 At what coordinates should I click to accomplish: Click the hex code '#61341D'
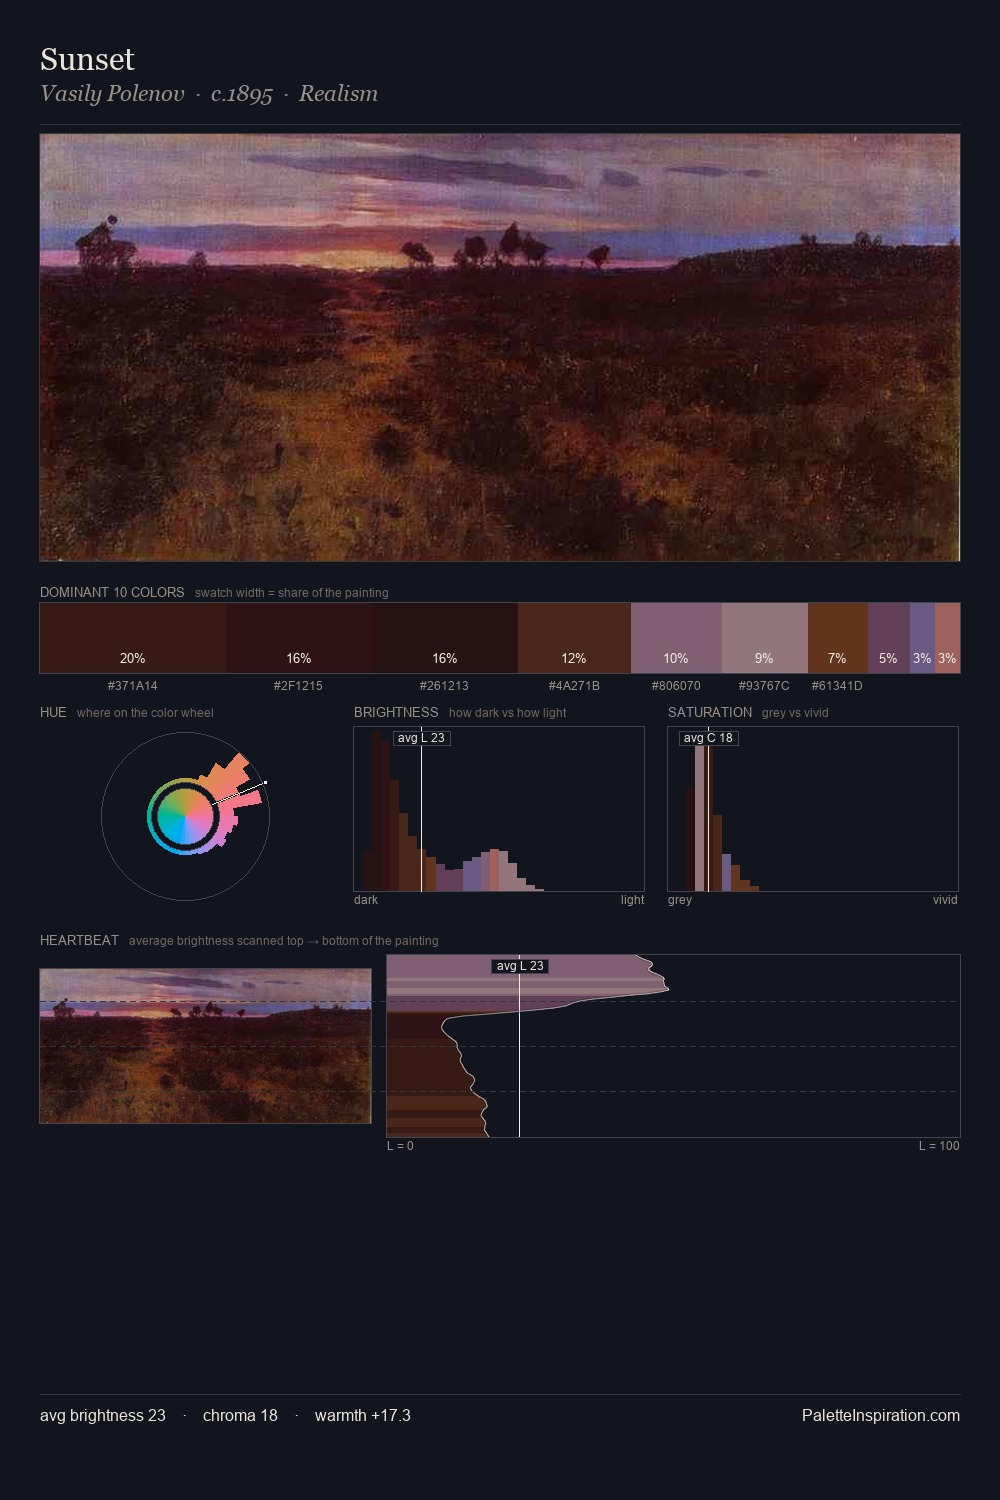point(837,686)
